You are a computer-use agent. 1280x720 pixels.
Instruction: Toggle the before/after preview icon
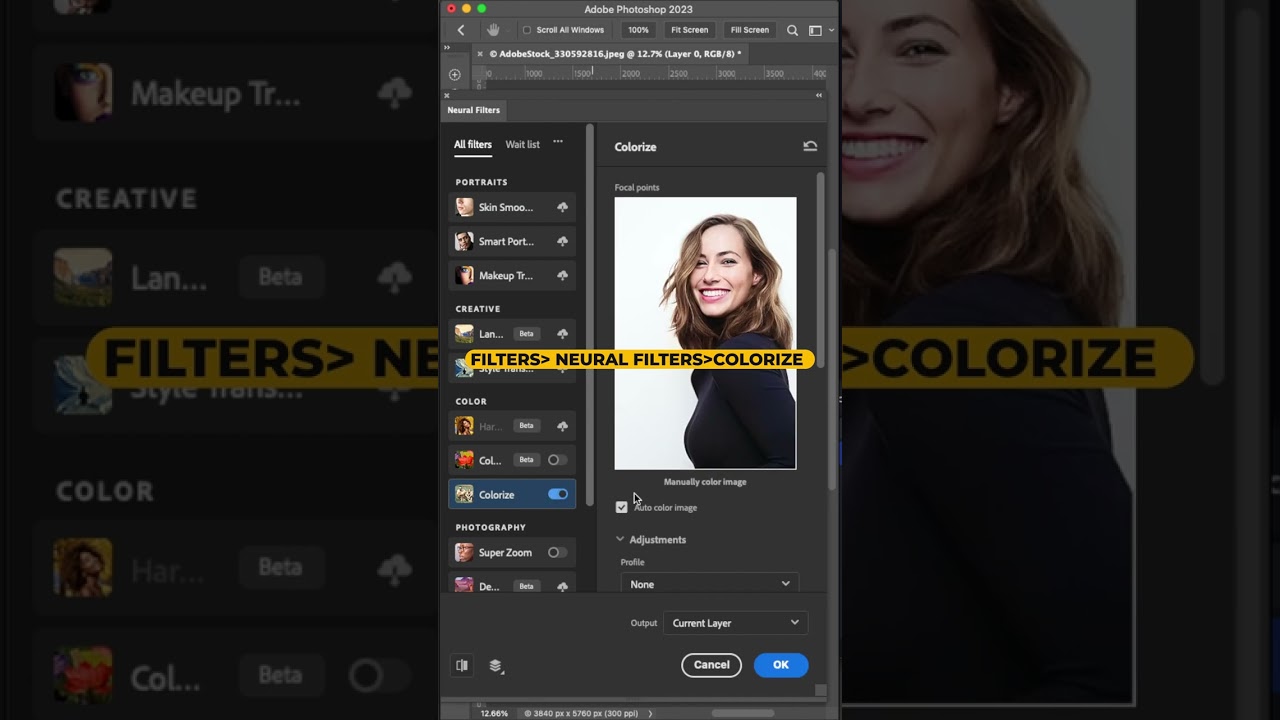click(x=462, y=665)
